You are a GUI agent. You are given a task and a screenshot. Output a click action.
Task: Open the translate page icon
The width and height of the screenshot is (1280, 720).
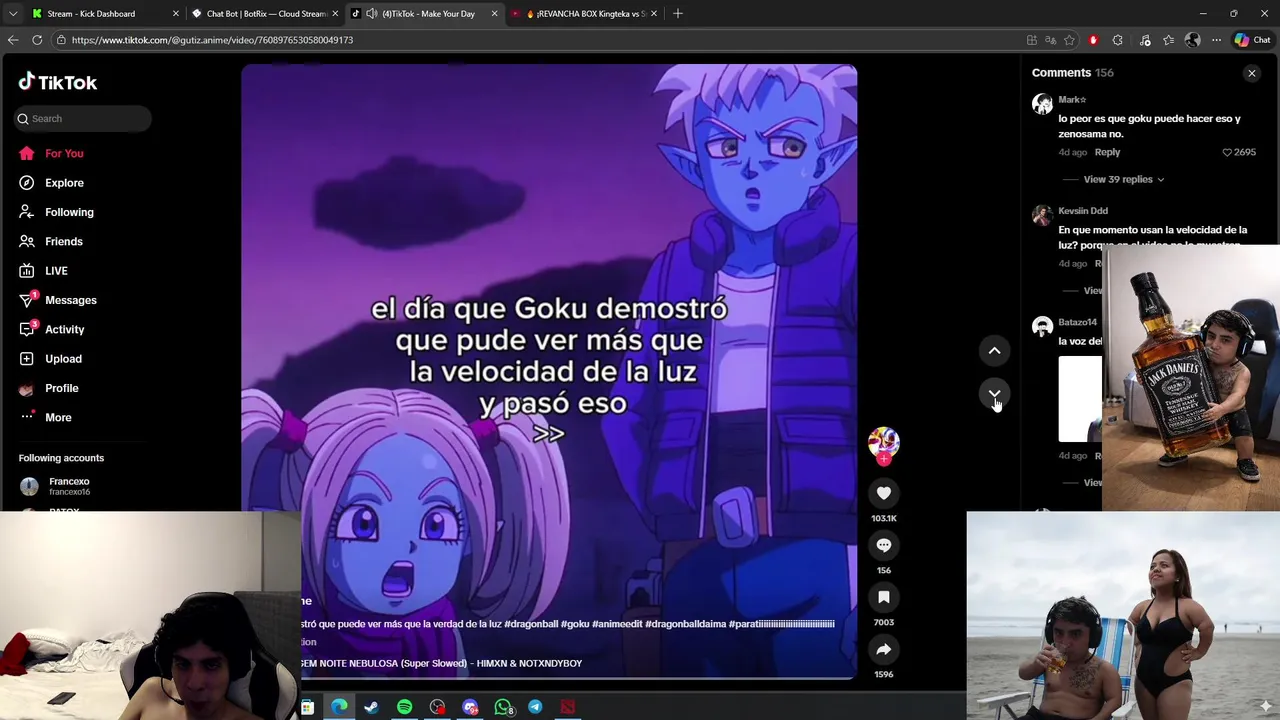(1051, 40)
